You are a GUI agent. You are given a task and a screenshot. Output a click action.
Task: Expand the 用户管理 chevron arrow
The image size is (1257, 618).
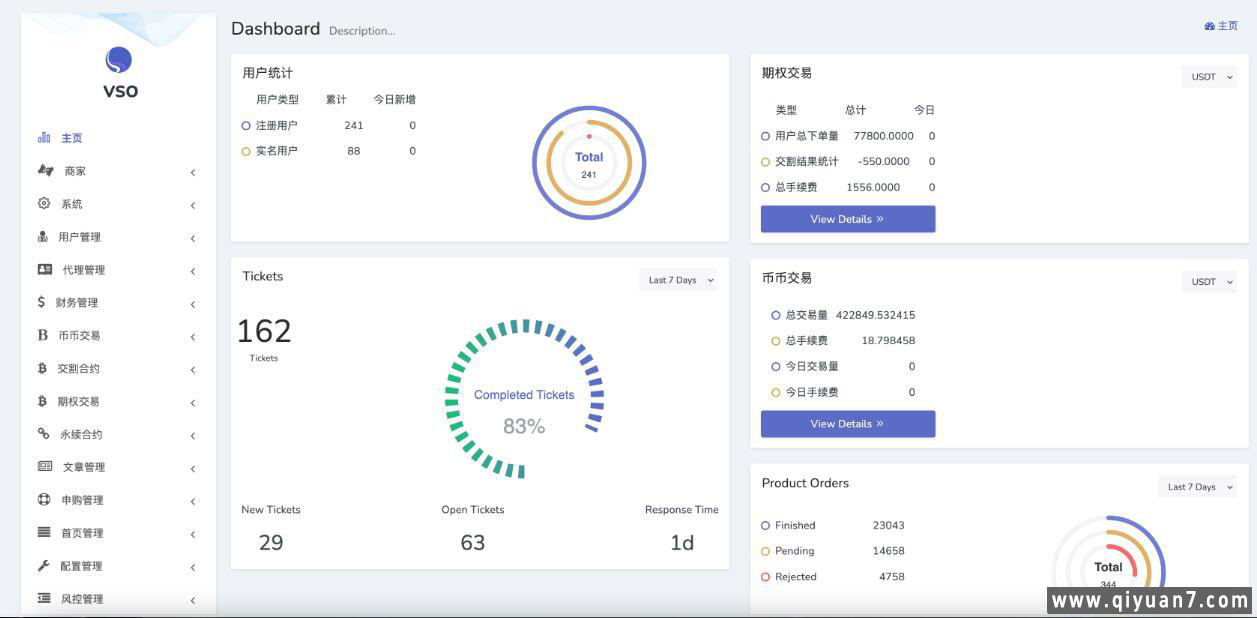point(192,238)
